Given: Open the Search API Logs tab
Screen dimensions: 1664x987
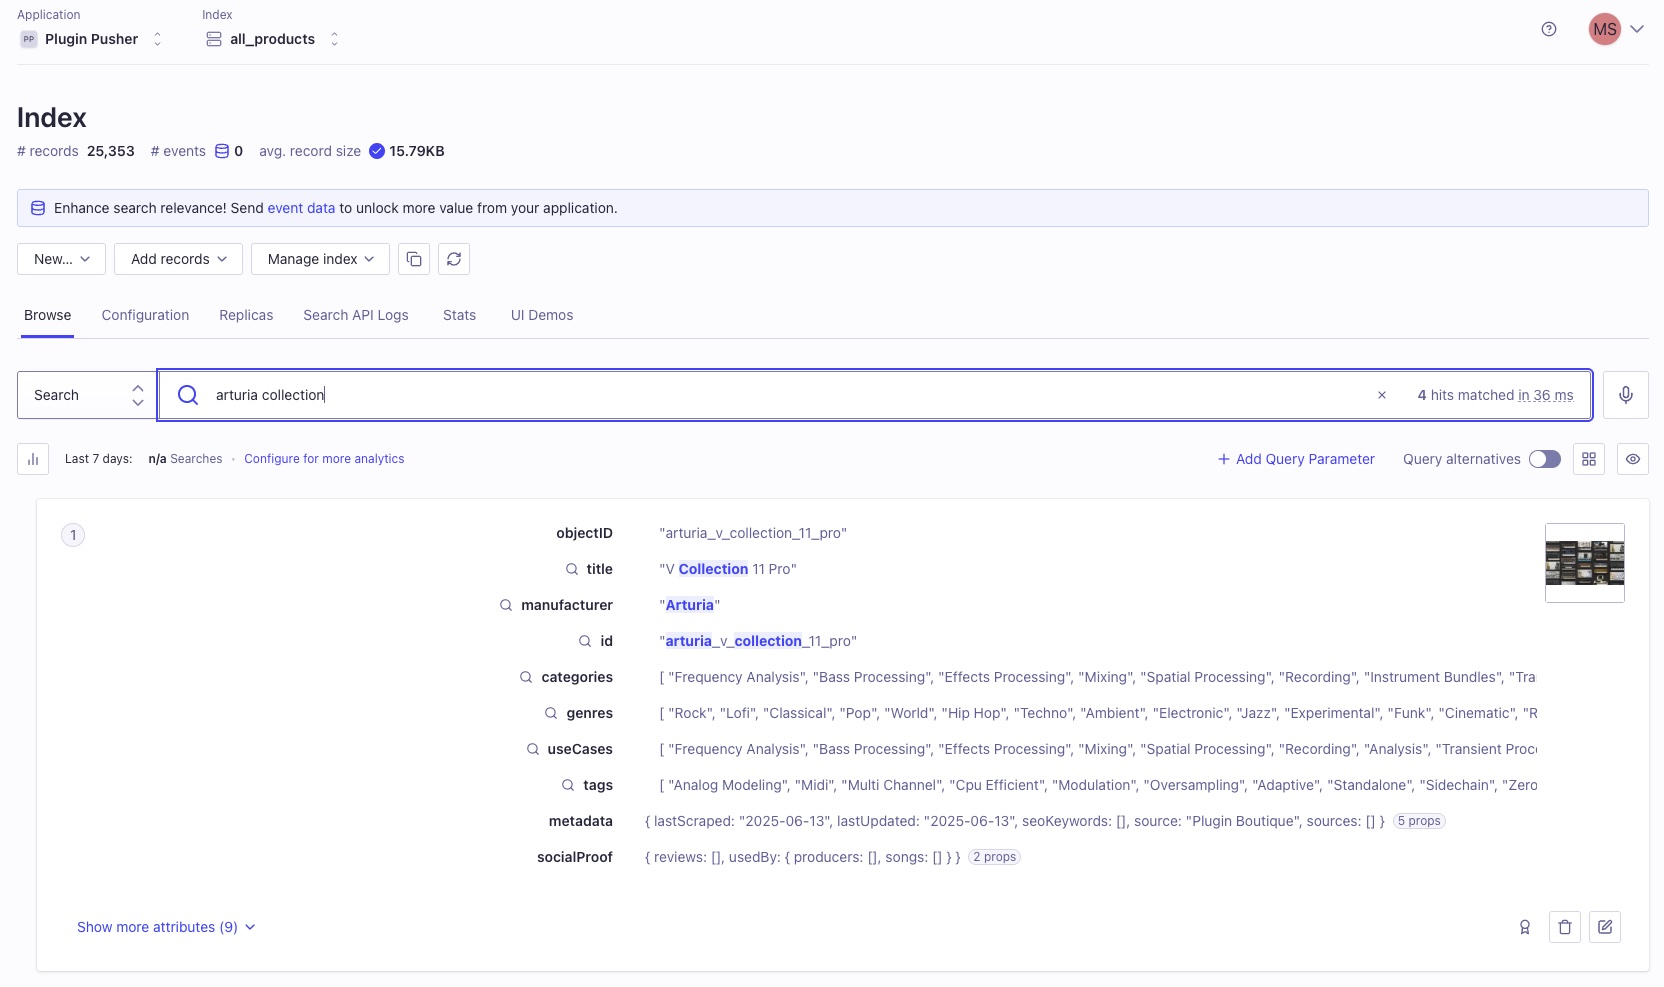Looking at the screenshot, I should tap(356, 315).
